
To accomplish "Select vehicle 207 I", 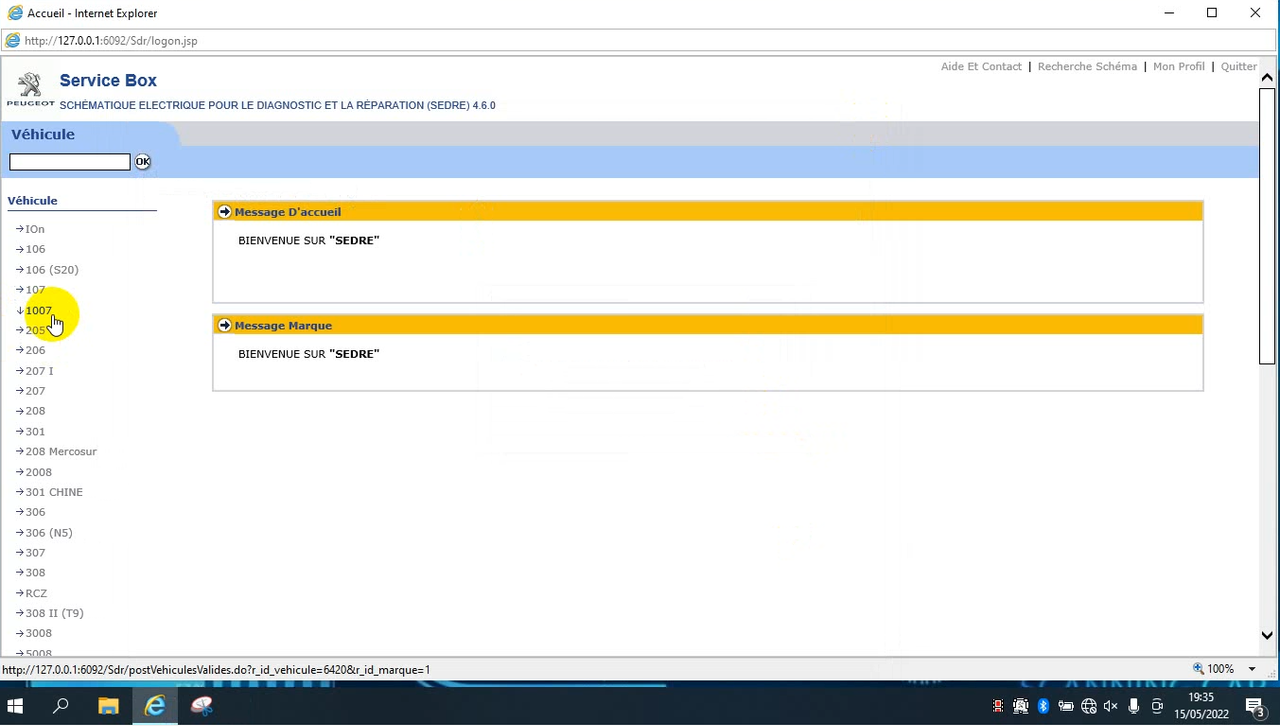I will pos(40,371).
